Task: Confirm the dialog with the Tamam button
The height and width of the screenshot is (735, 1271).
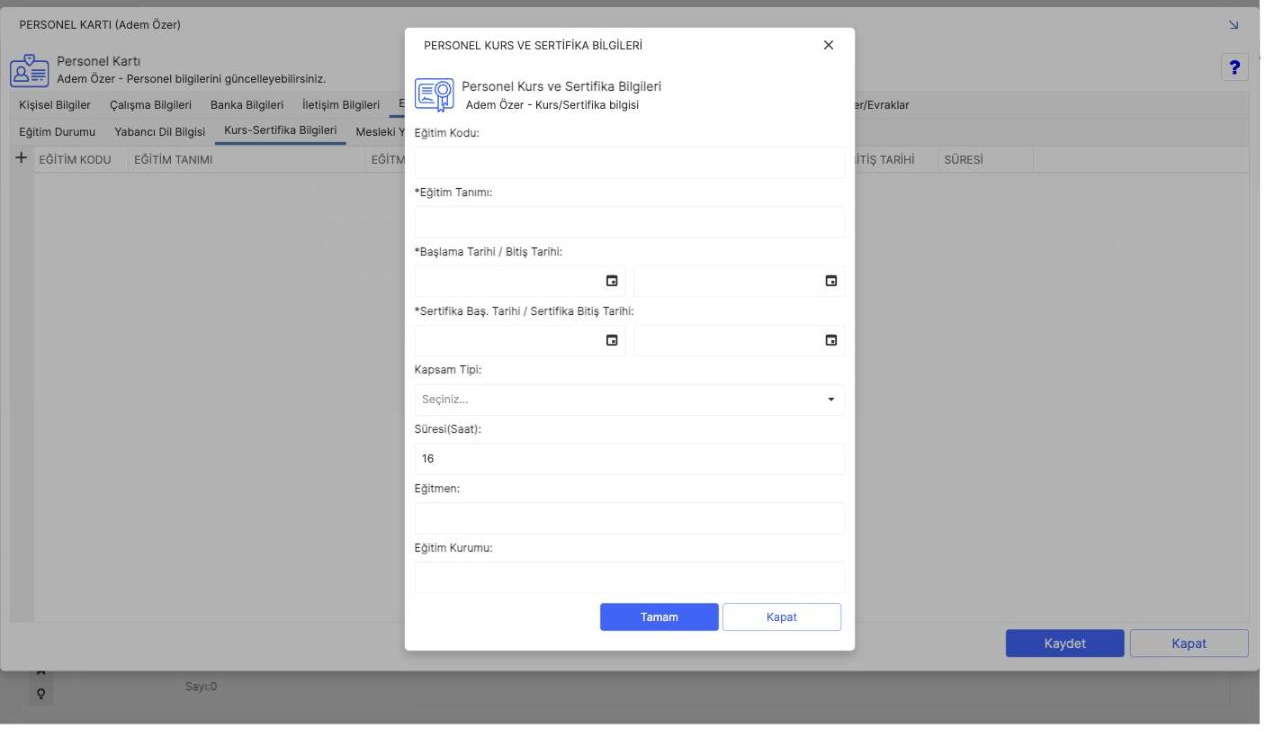Action: [659, 617]
